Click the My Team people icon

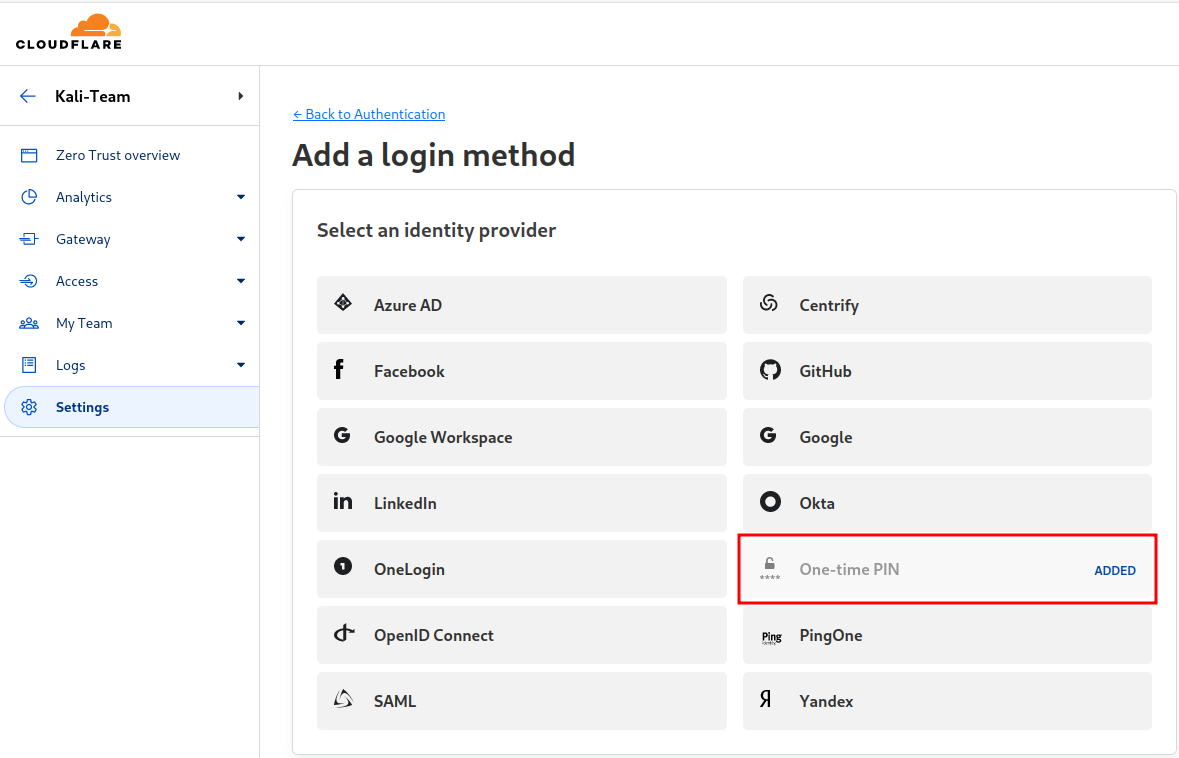click(x=29, y=323)
